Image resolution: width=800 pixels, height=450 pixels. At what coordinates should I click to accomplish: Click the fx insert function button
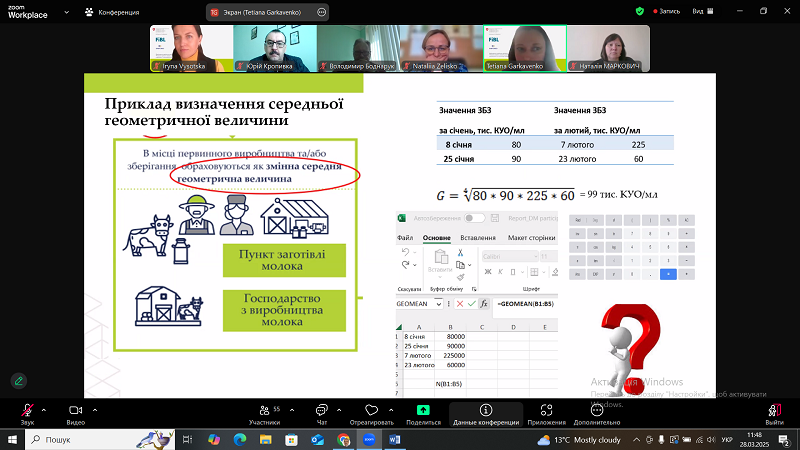484,304
